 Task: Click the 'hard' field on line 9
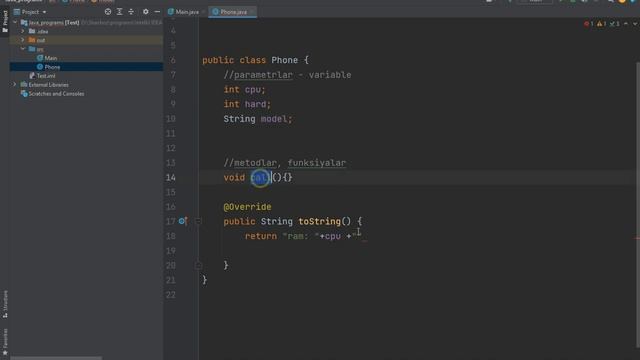click(x=256, y=104)
